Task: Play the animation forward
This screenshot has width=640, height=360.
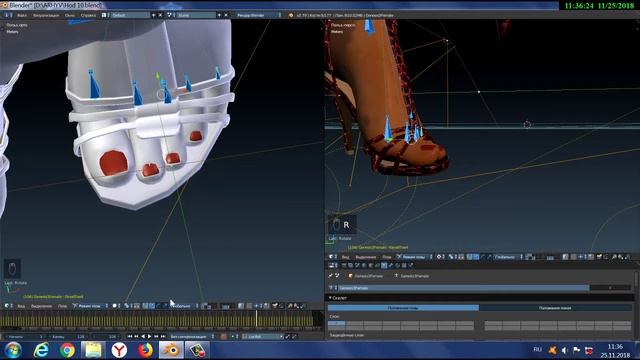Action: tap(149, 337)
